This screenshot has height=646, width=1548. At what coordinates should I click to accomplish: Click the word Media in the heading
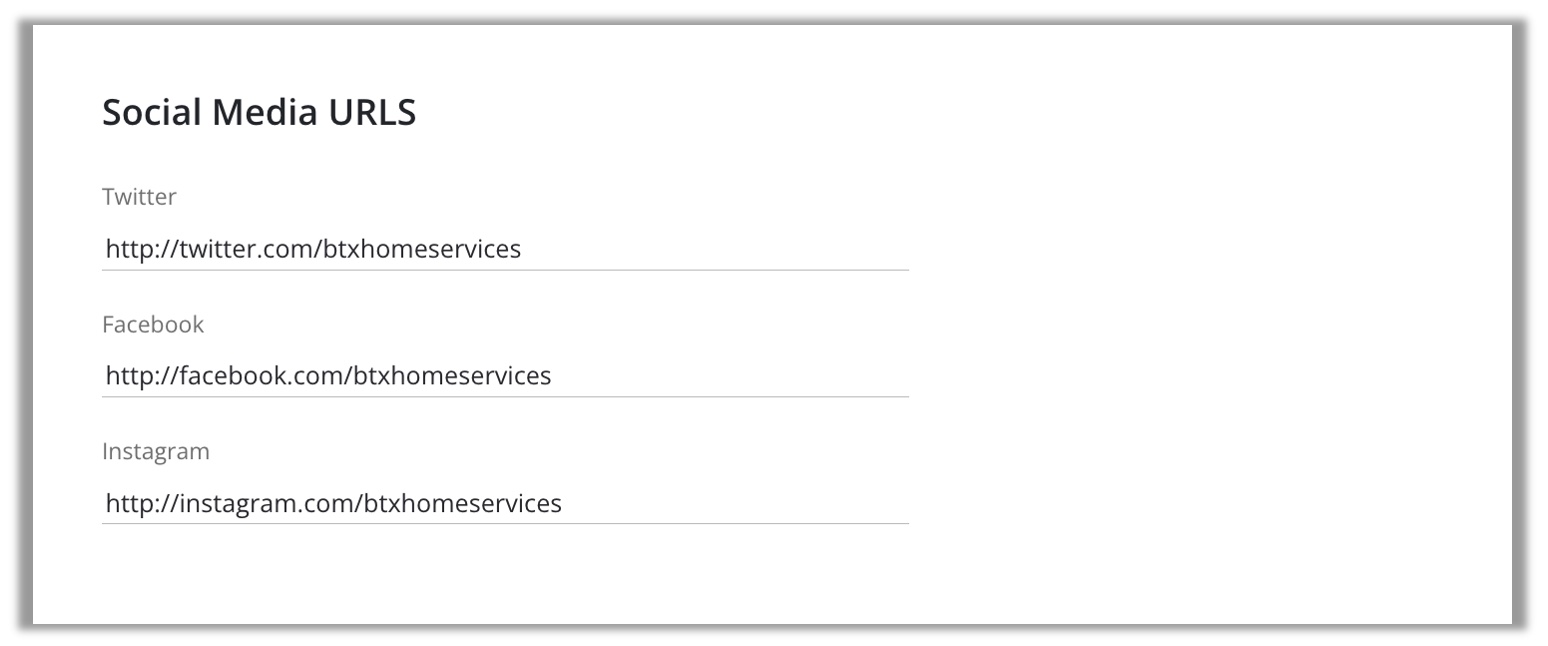pyautogui.click(x=254, y=112)
